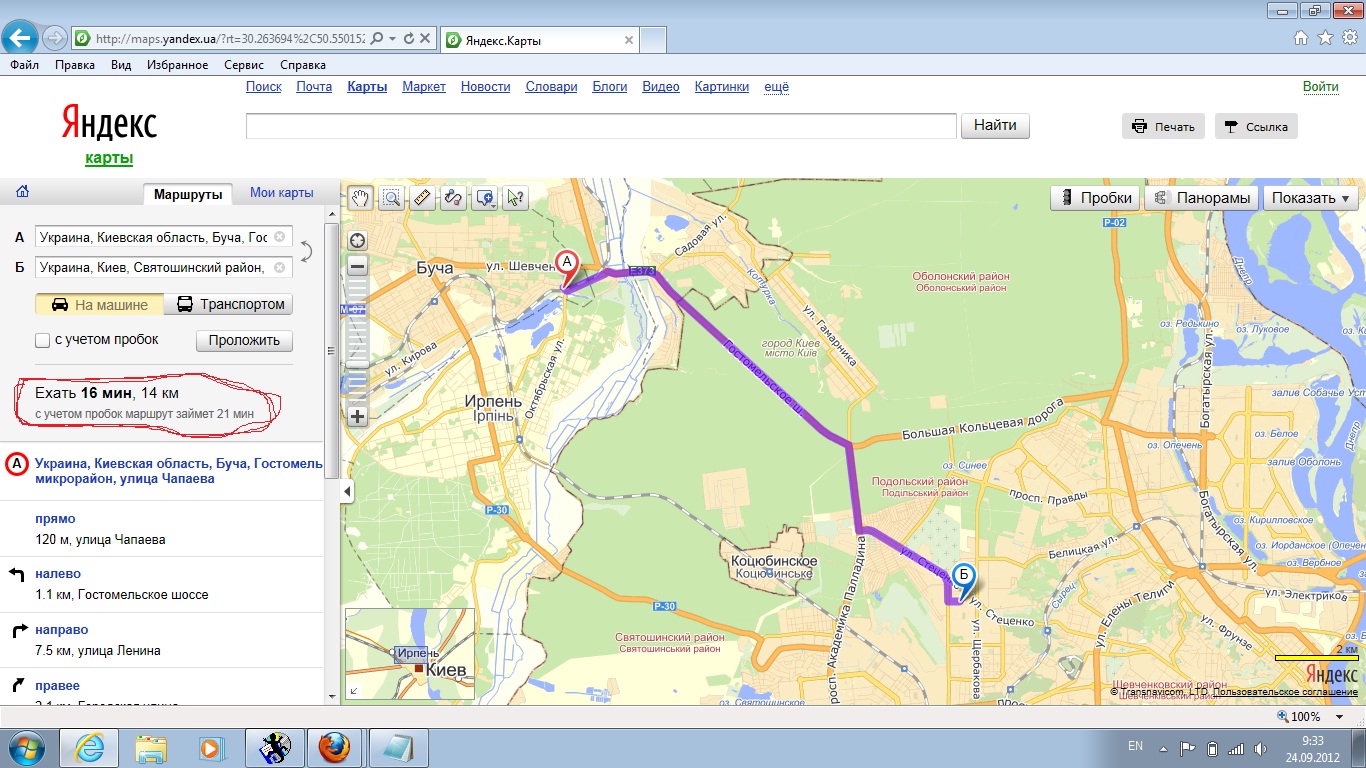Click the route drawing tool icon
Viewport: 1366px width, 768px height.
click(453, 198)
